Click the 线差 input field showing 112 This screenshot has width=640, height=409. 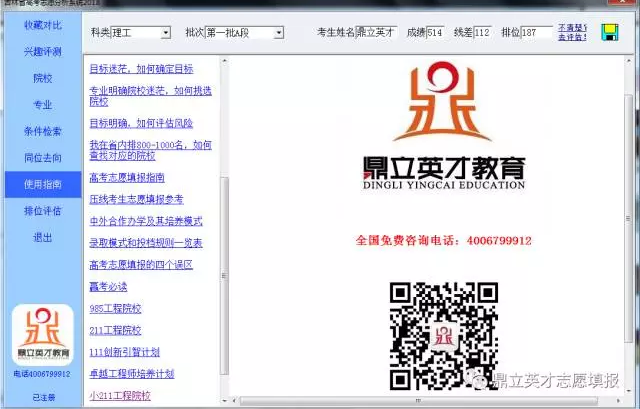click(x=482, y=33)
